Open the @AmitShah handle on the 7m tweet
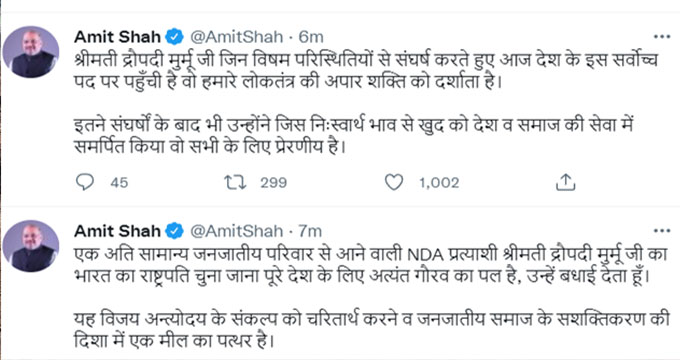 click(x=237, y=231)
